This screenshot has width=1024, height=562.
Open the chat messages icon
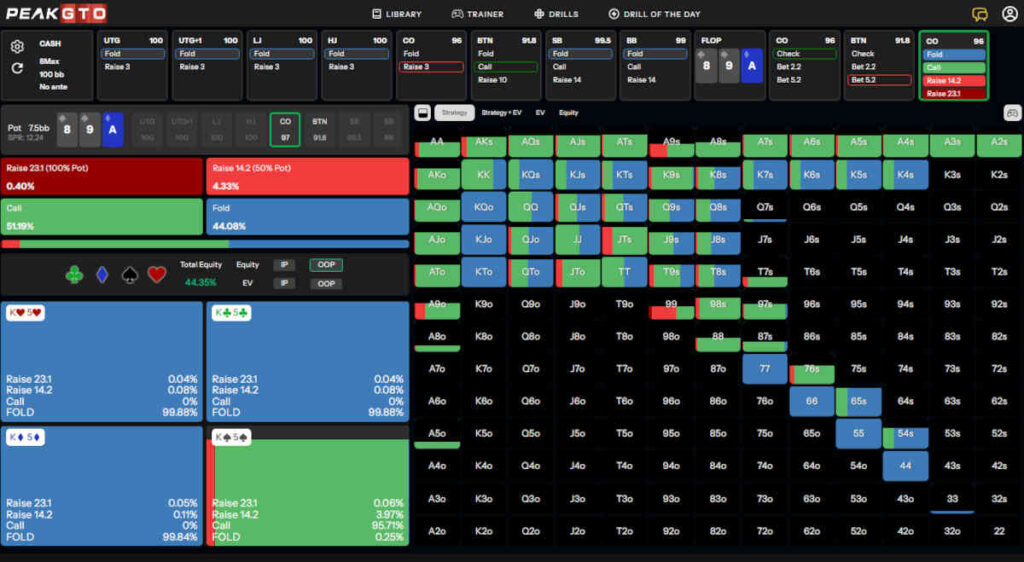click(979, 14)
